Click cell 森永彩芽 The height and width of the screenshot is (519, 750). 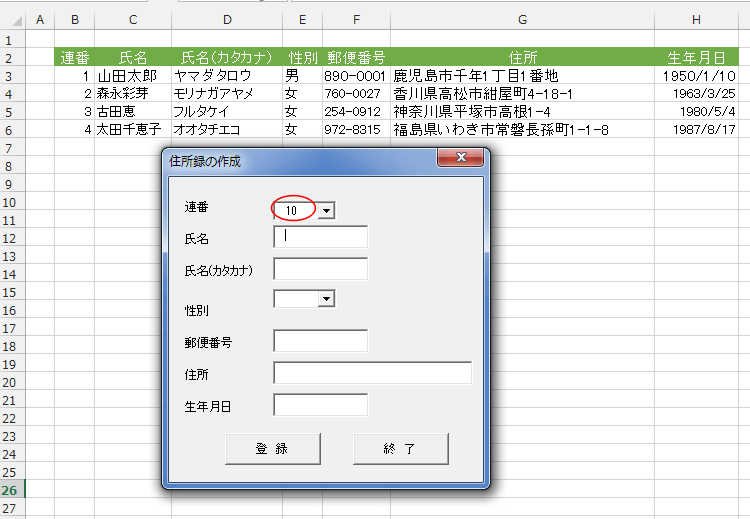133,93
